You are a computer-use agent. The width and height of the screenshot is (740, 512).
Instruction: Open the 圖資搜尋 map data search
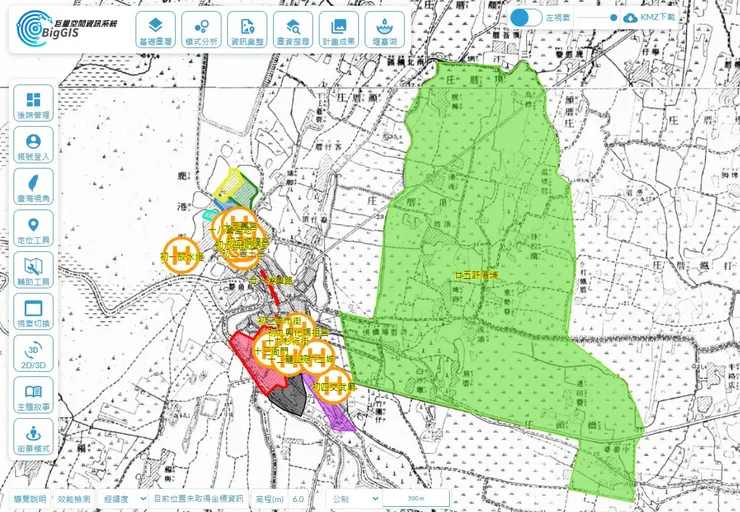coord(293,30)
